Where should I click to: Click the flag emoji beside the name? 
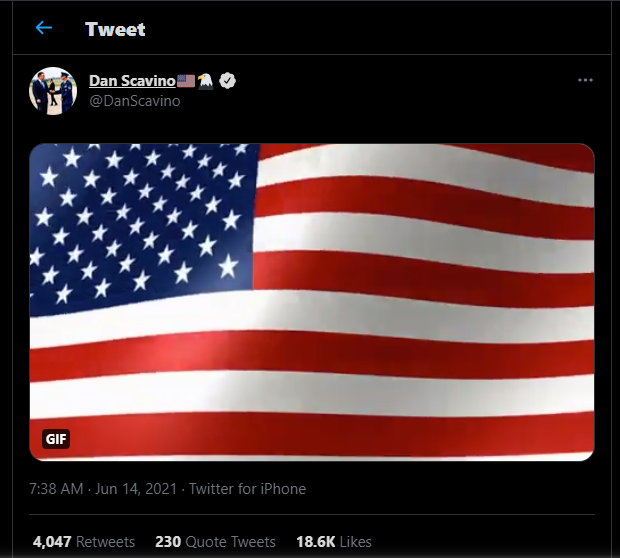[186, 81]
